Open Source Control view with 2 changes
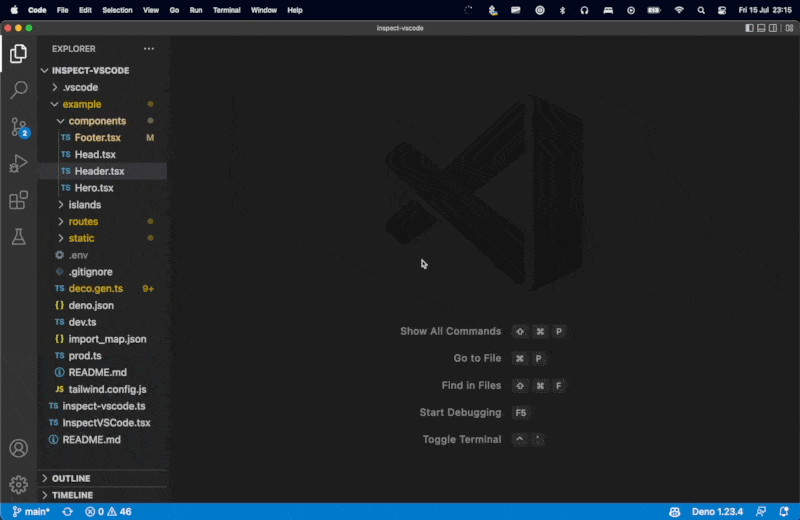The height and width of the screenshot is (520, 800). click(x=19, y=127)
